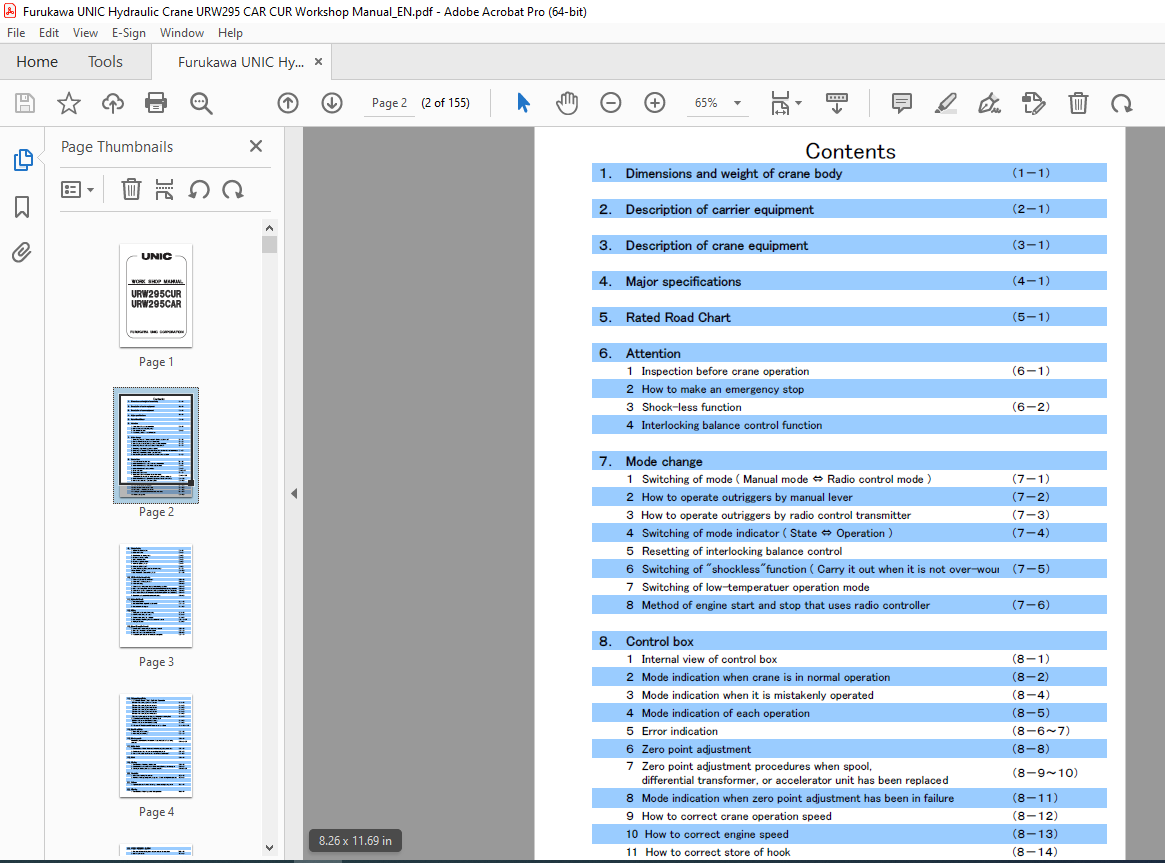Open contents entry 'Internal view of control box'

pyautogui.click(x=849, y=659)
